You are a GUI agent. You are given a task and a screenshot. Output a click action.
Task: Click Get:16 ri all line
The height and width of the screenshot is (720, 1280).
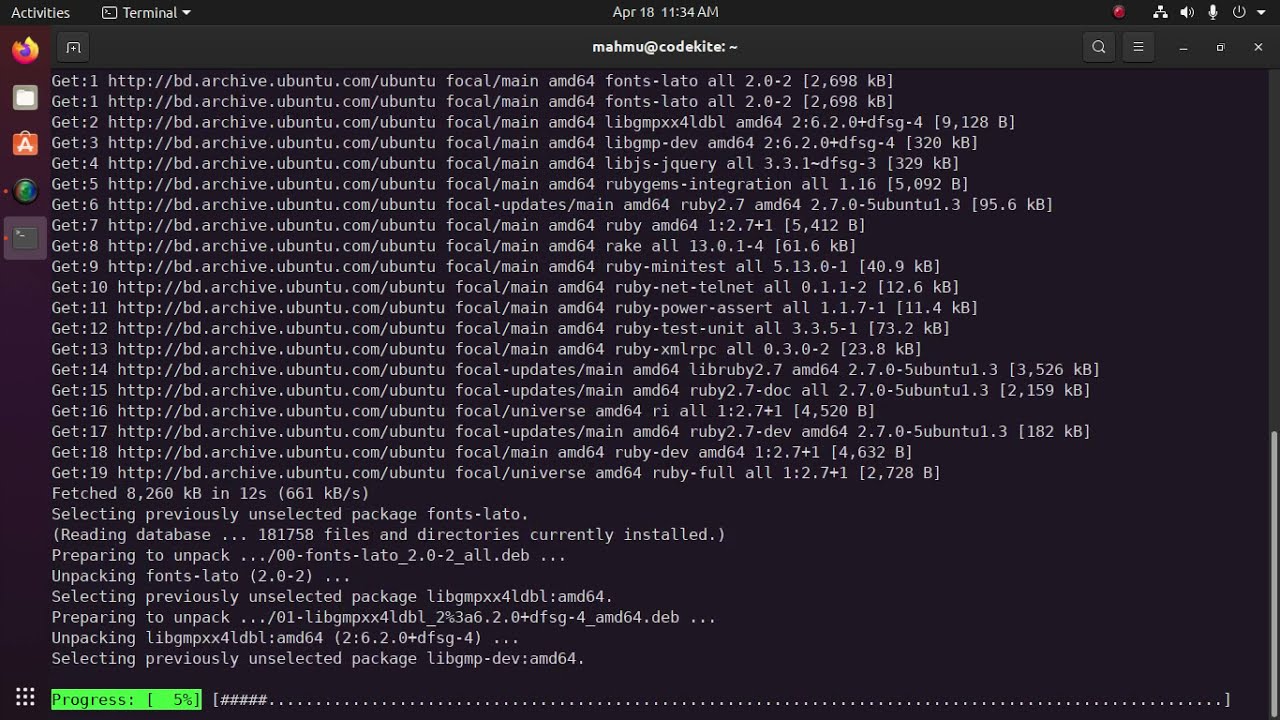coord(463,411)
